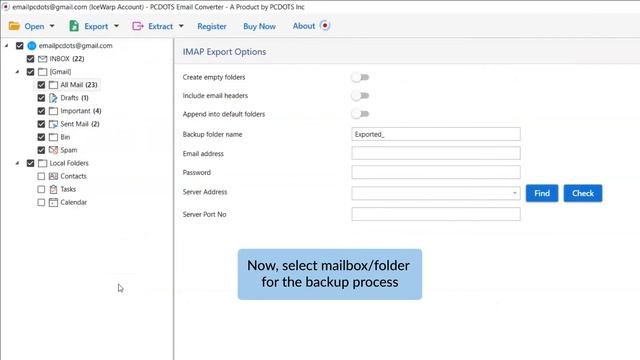Click the Calendar icon in folder tree

pos(53,202)
